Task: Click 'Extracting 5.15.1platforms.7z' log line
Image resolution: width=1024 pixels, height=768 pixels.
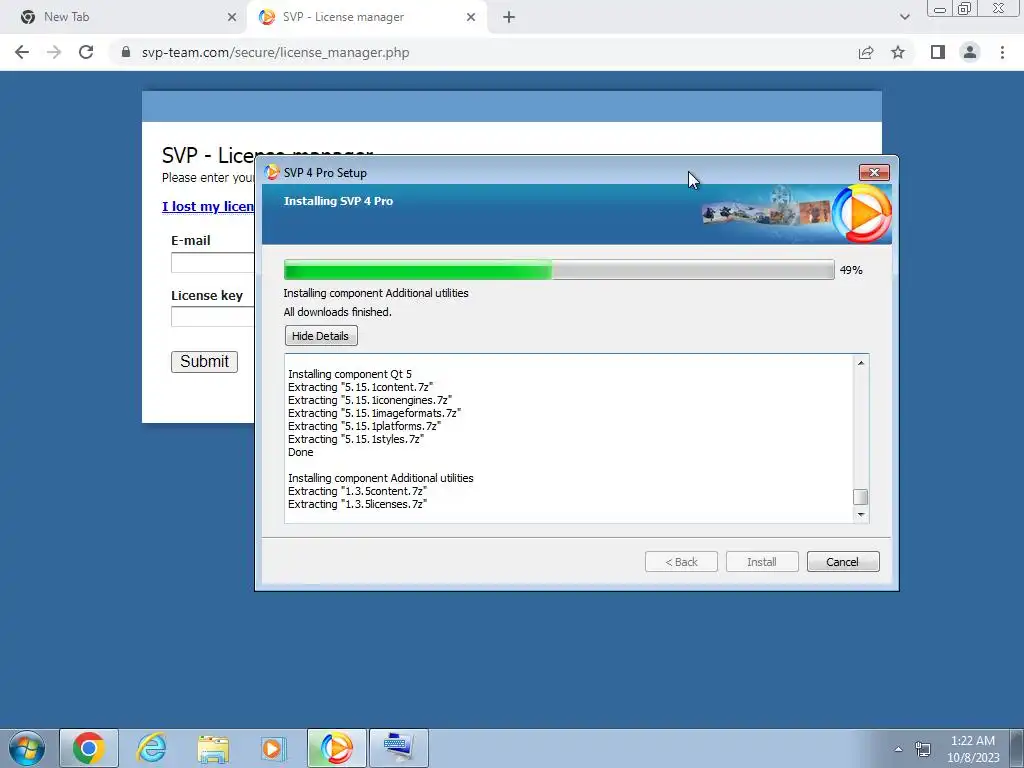Action: [364, 426]
